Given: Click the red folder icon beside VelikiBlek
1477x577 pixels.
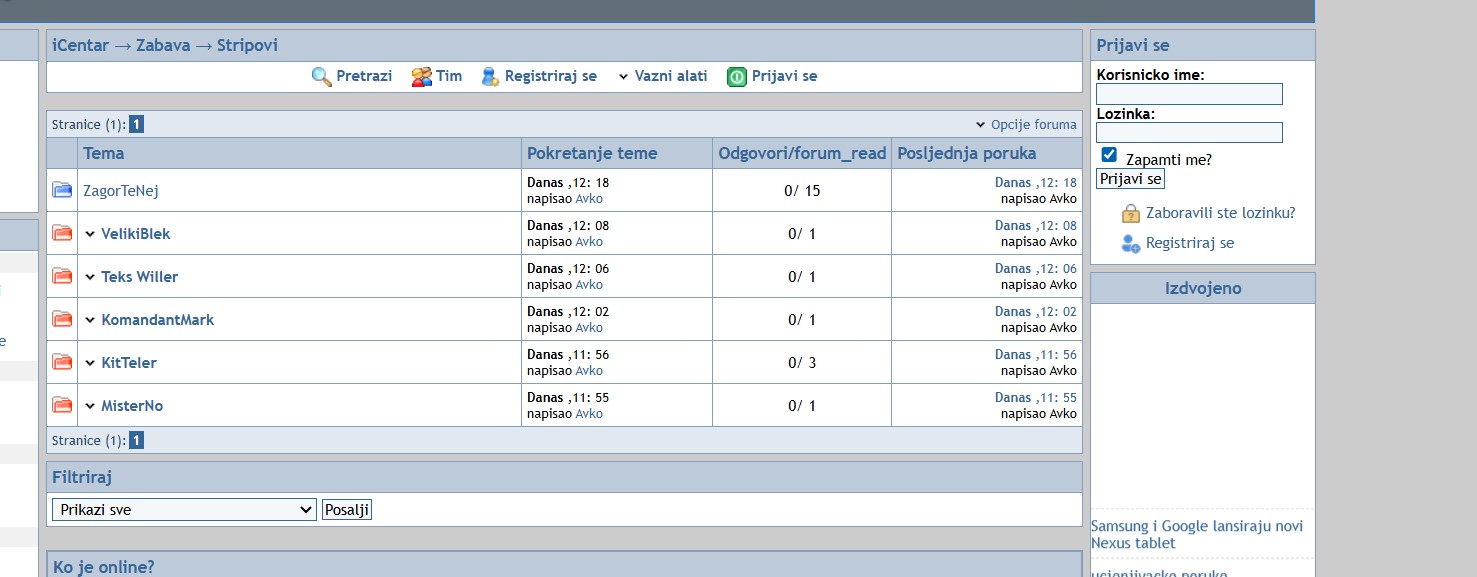Looking at the screenshot, I should point(62,233).
